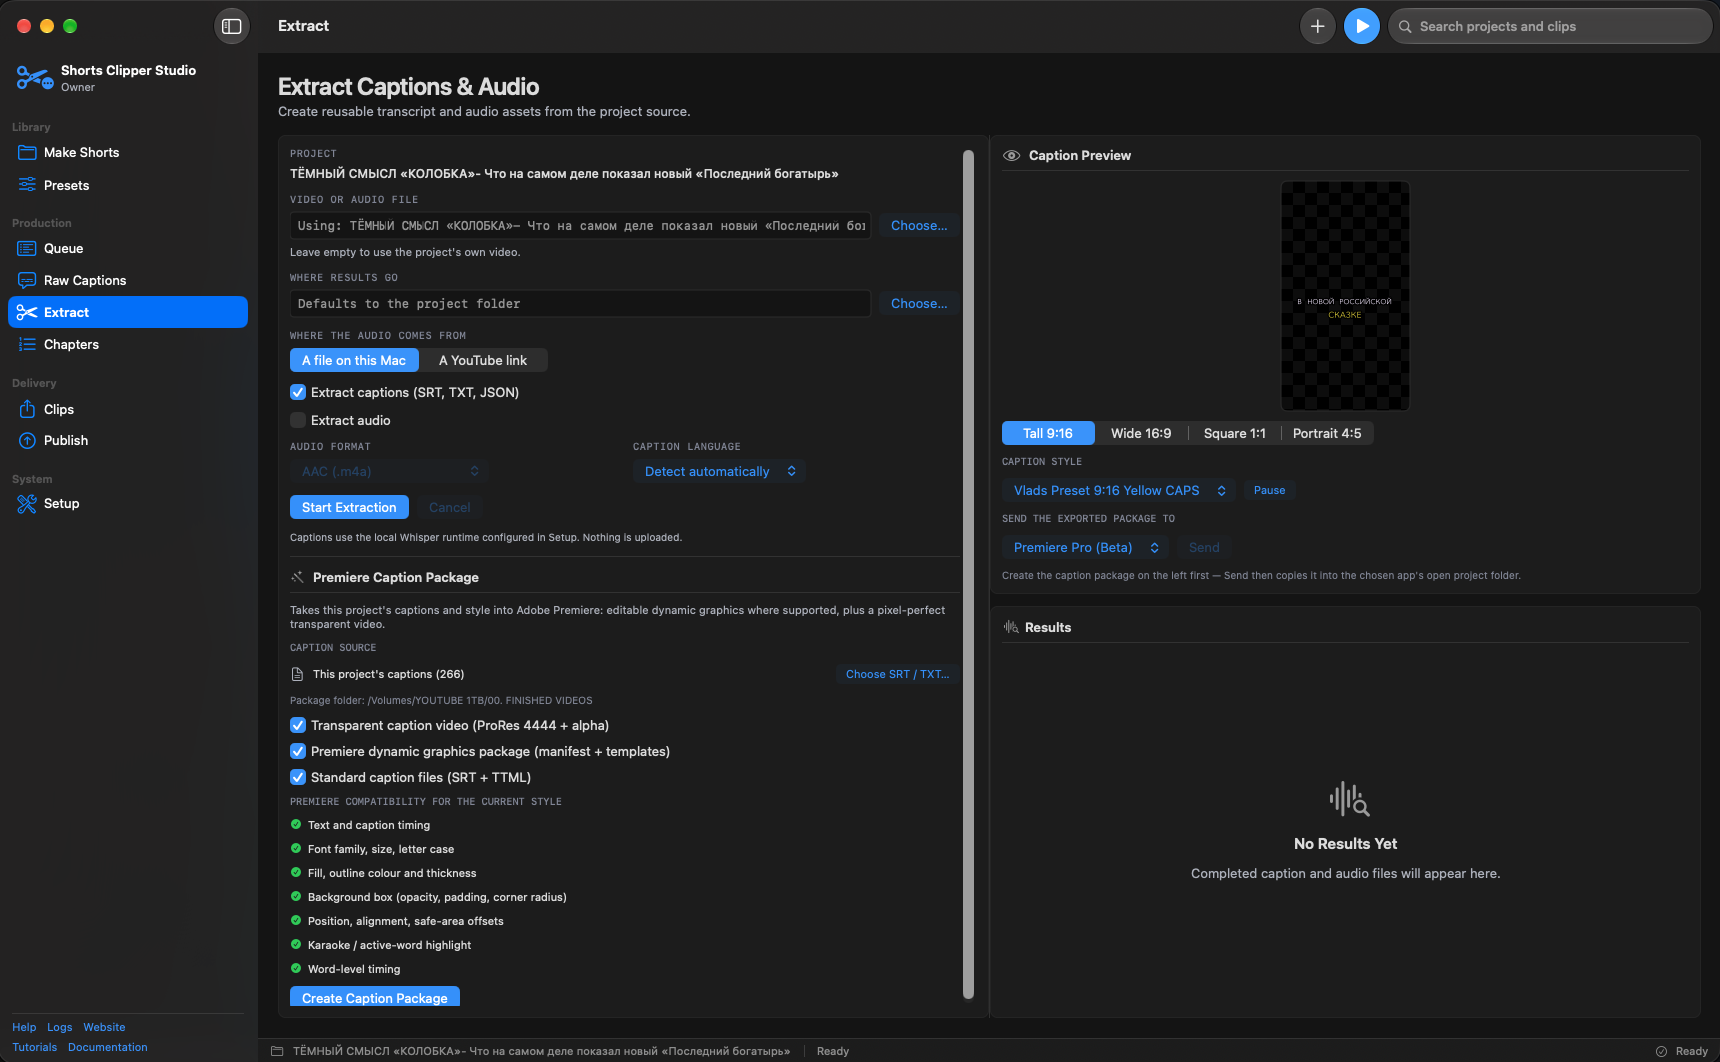Click the Publish upload arrow icon
This screenshot has width=1720, height=1062.
[27, 441]
